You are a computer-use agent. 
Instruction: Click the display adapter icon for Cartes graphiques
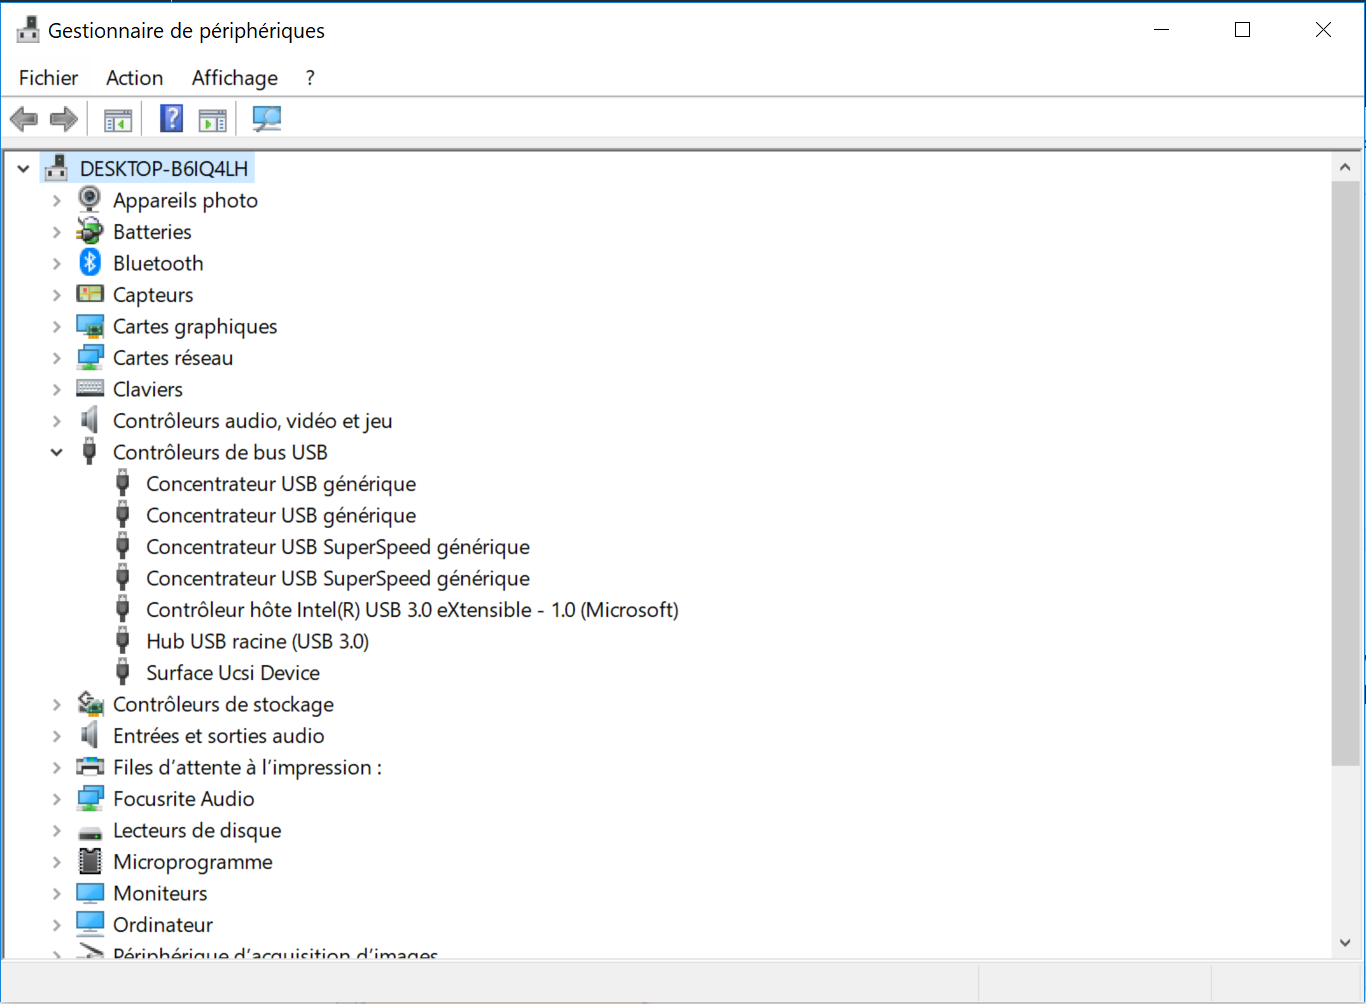click(x=90, y=326)
